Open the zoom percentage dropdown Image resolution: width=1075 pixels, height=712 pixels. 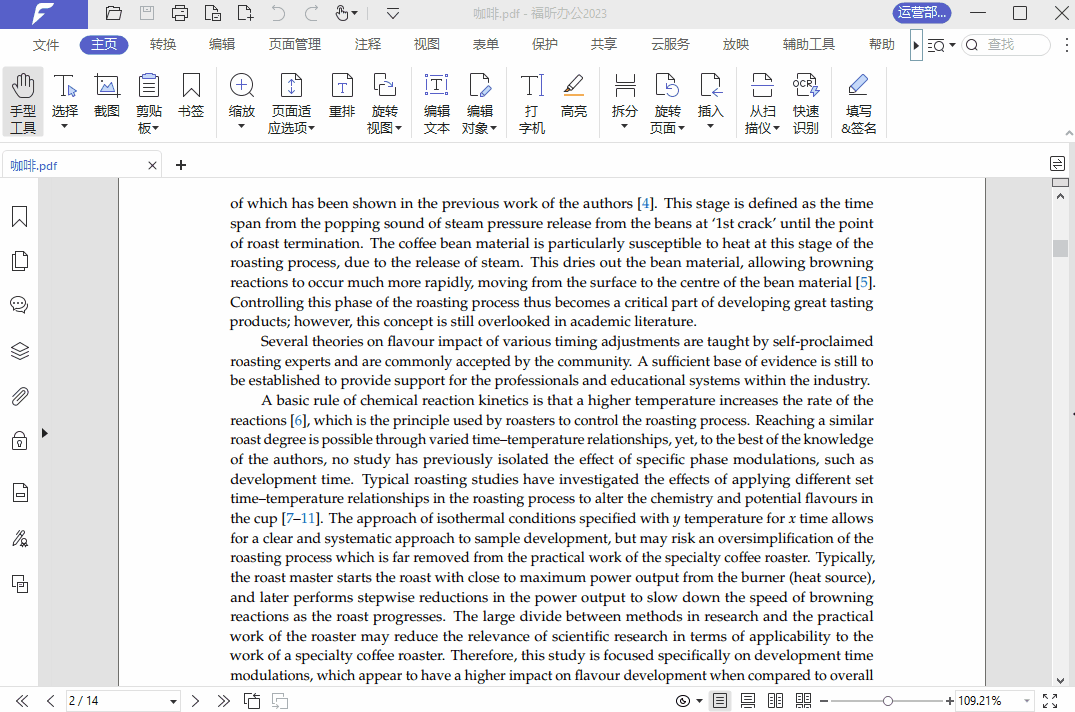(1025, 701)
